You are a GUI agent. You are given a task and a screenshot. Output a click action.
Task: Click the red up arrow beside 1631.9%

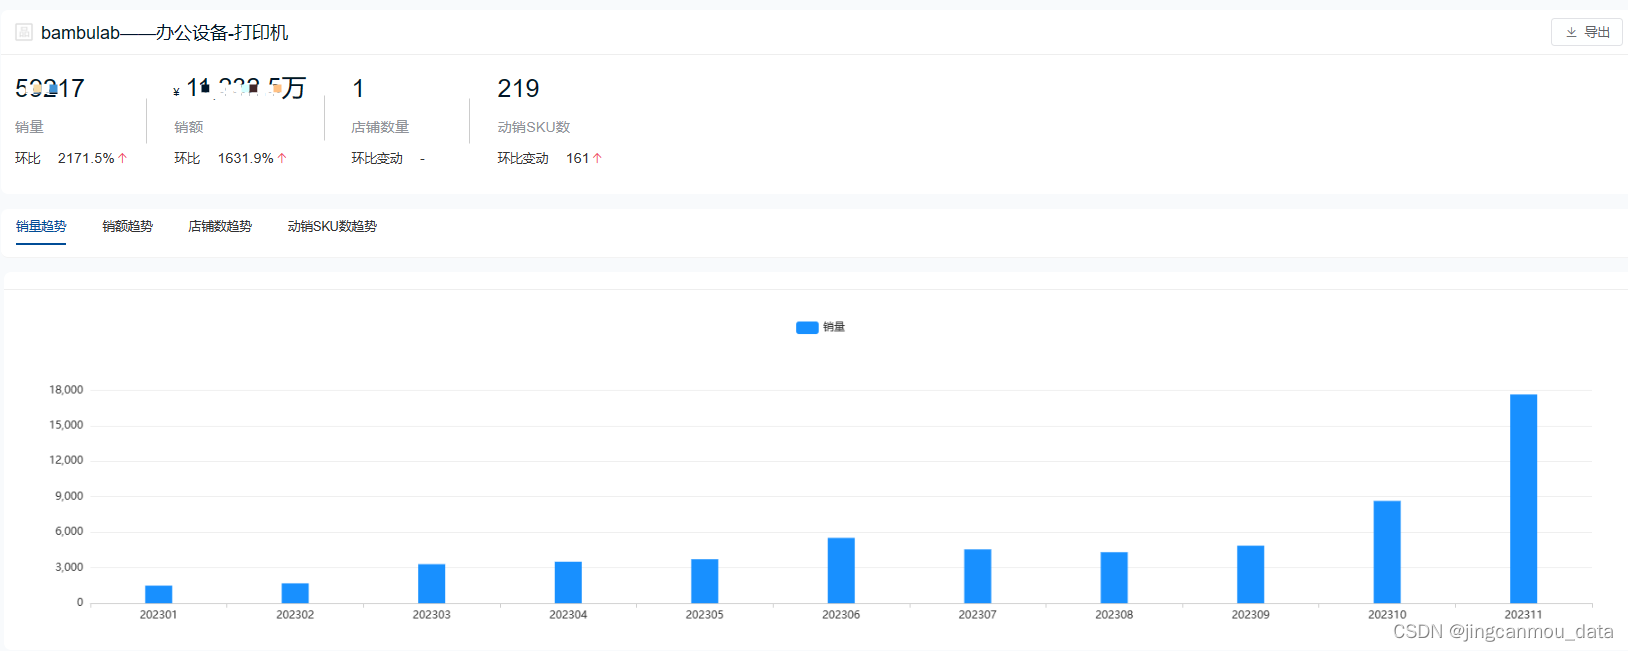pos(282,158)
